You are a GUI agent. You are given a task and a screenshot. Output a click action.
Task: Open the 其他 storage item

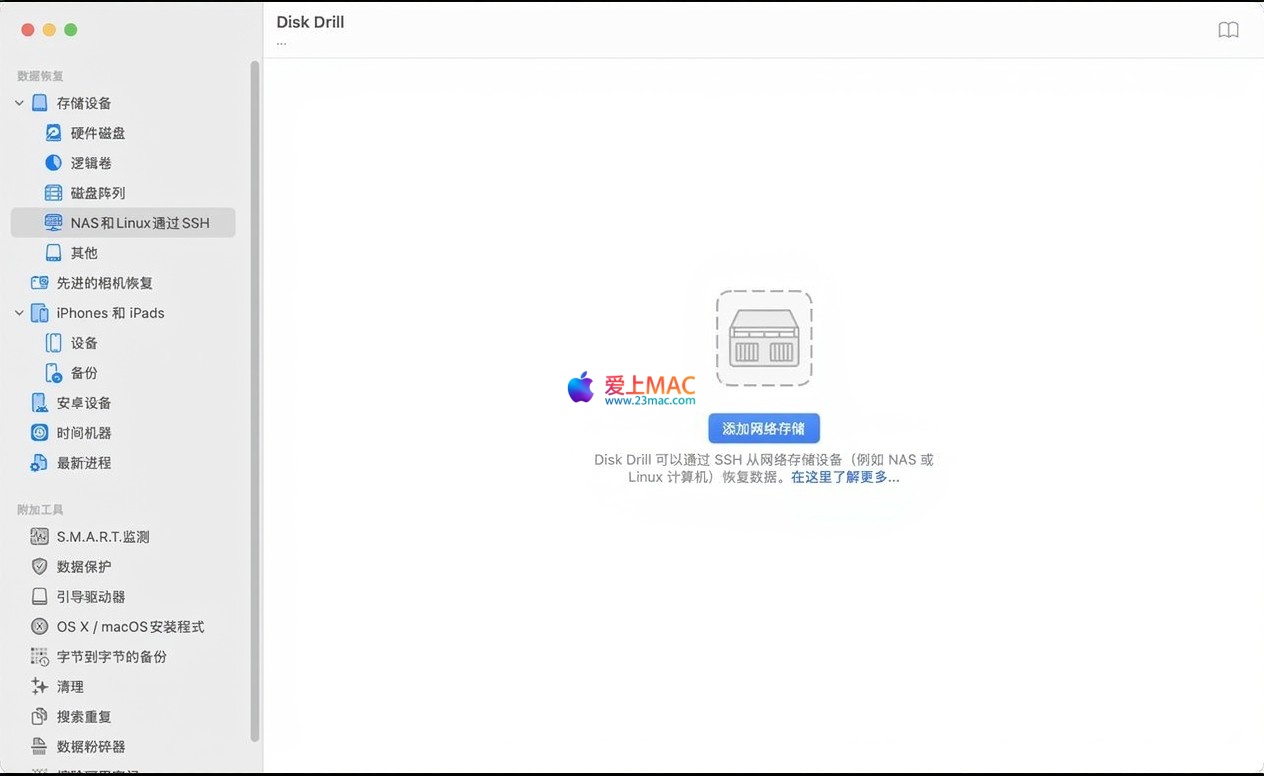click(x=84, y=253)
